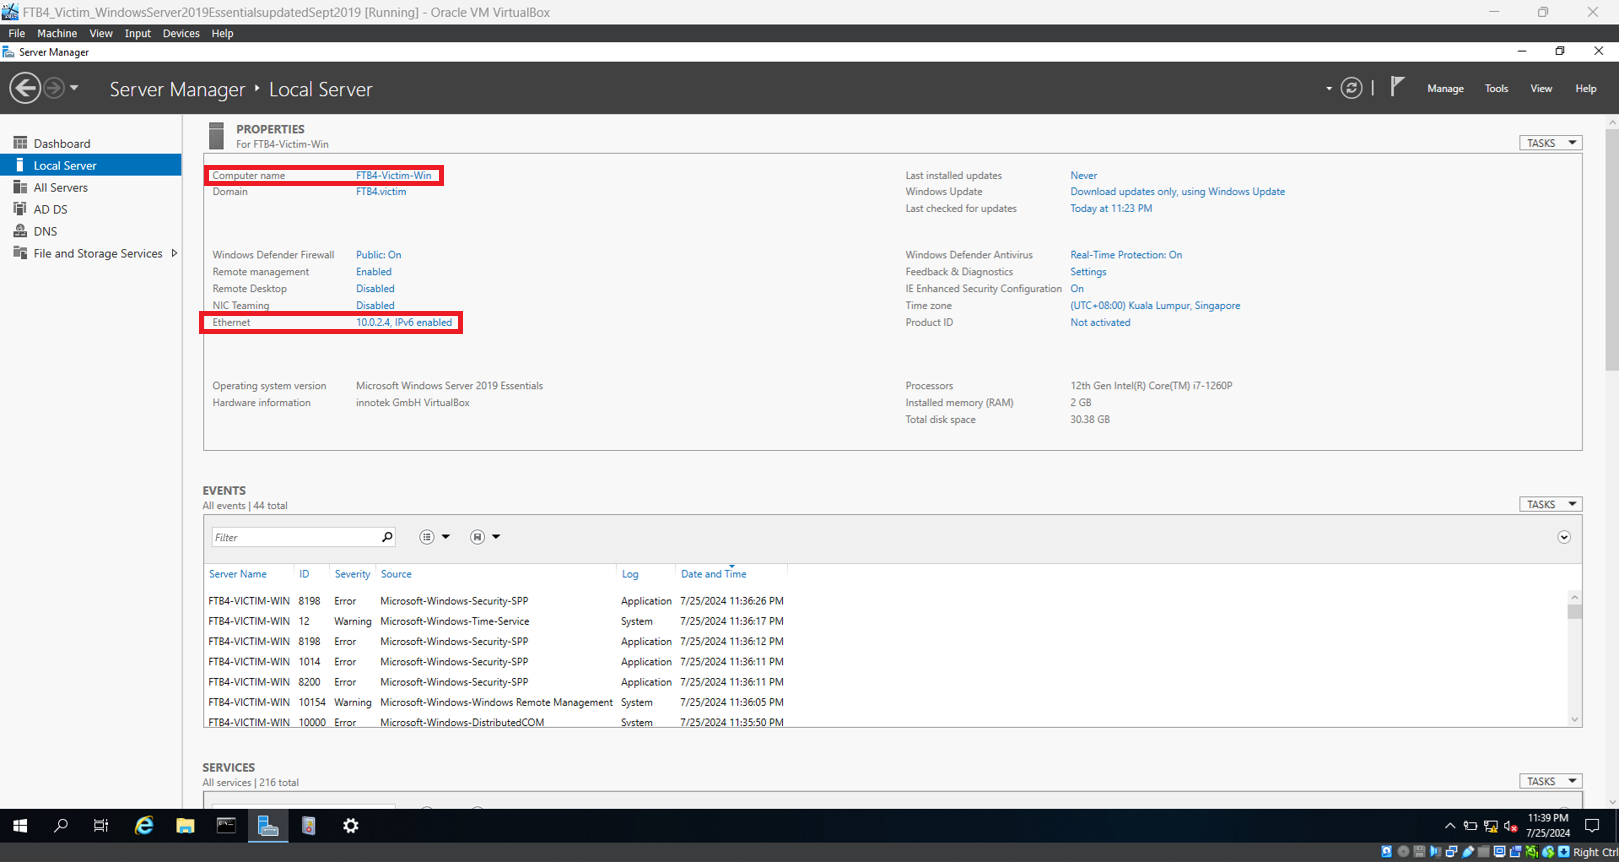Viewport: 1619px width, 862px height.
Task: Launch Internet Explorer from the taskbar
Action: tap(145, 825)
